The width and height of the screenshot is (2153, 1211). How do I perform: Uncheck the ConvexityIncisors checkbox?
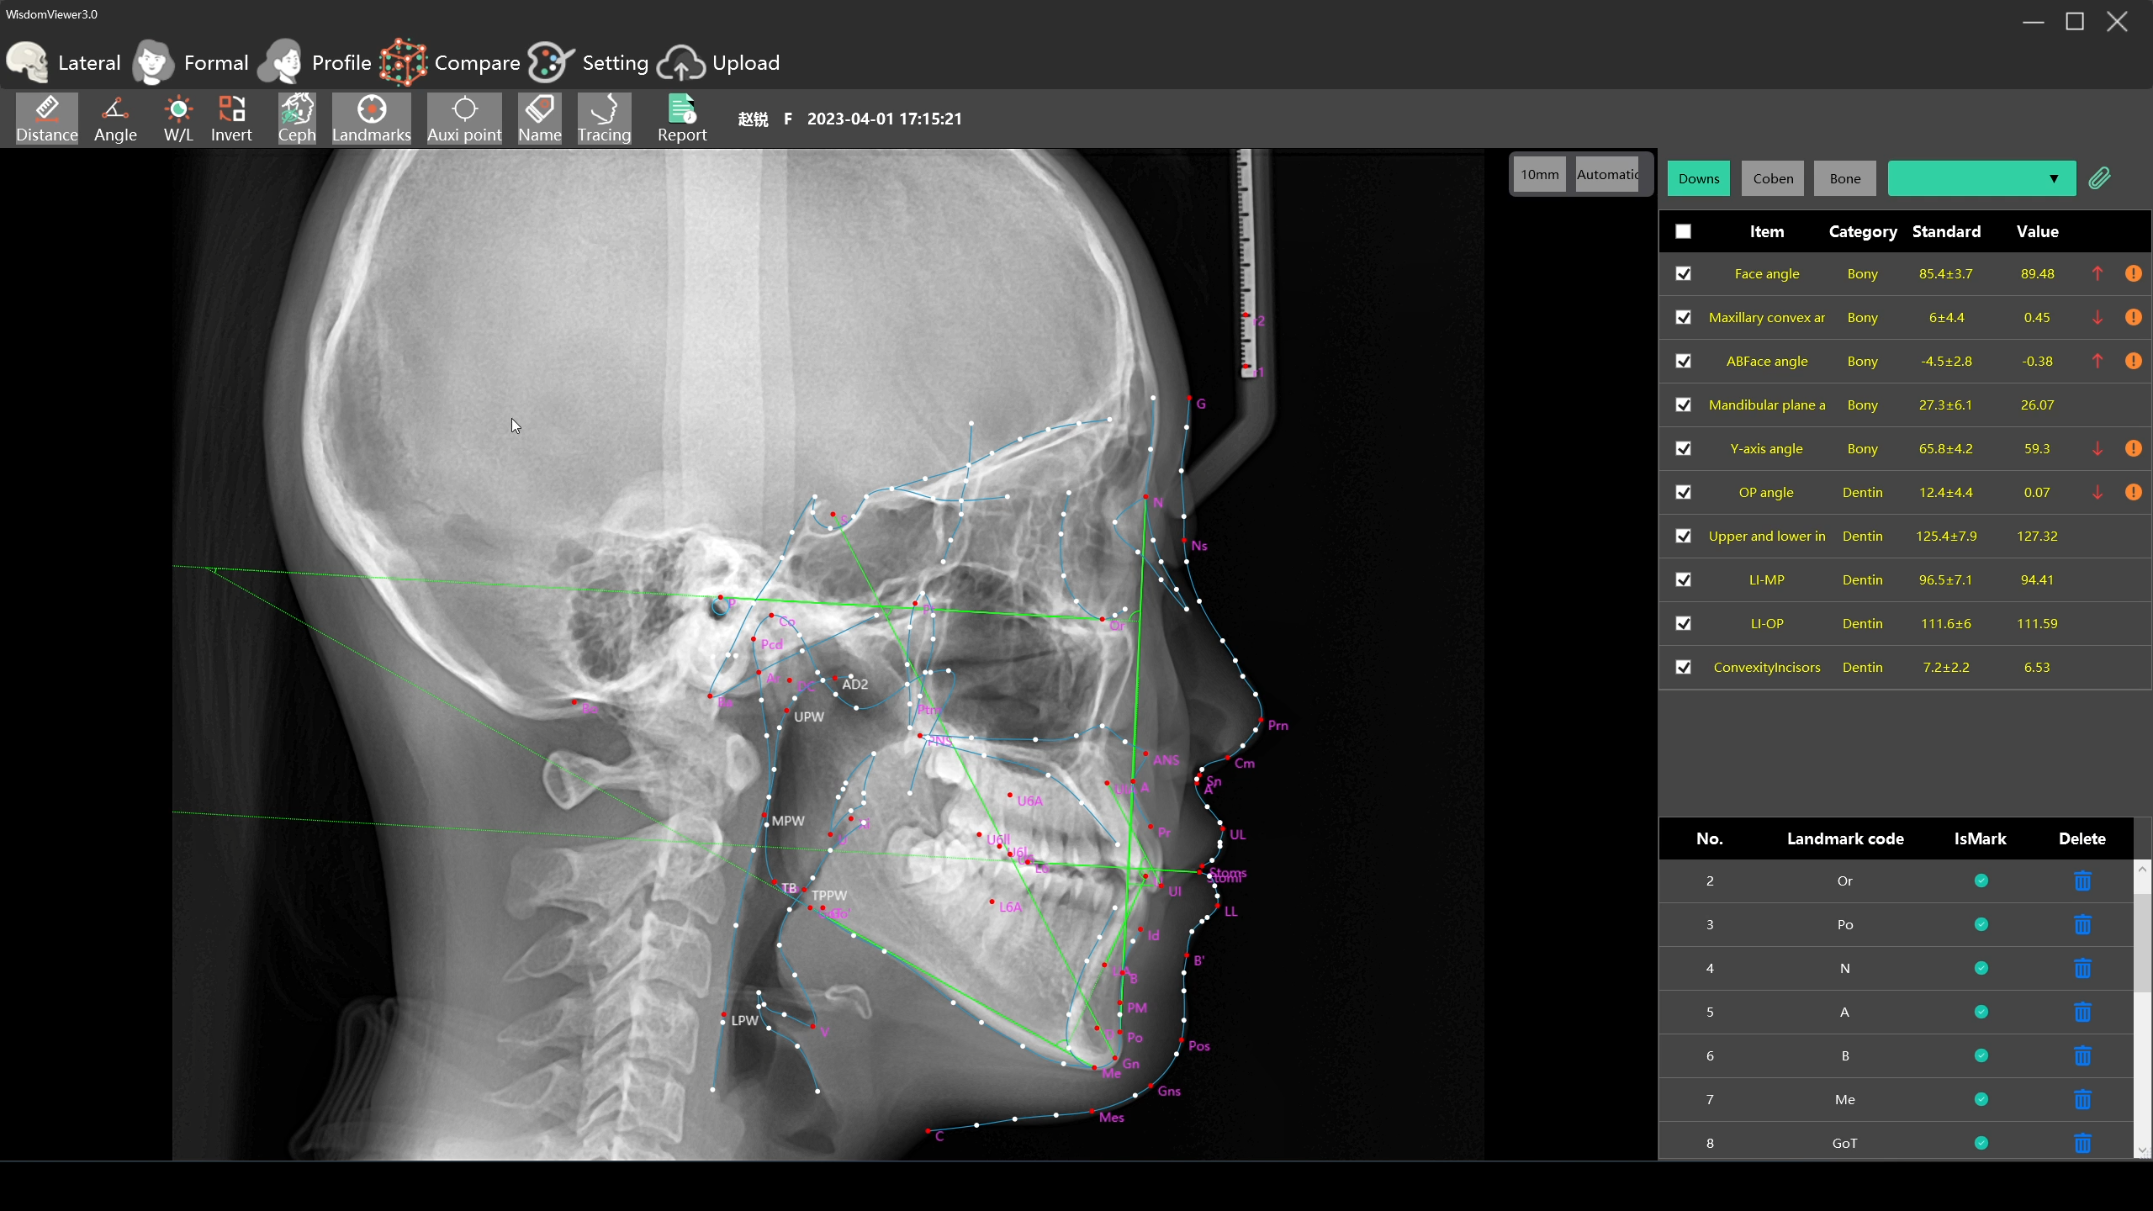(1683, 667)
